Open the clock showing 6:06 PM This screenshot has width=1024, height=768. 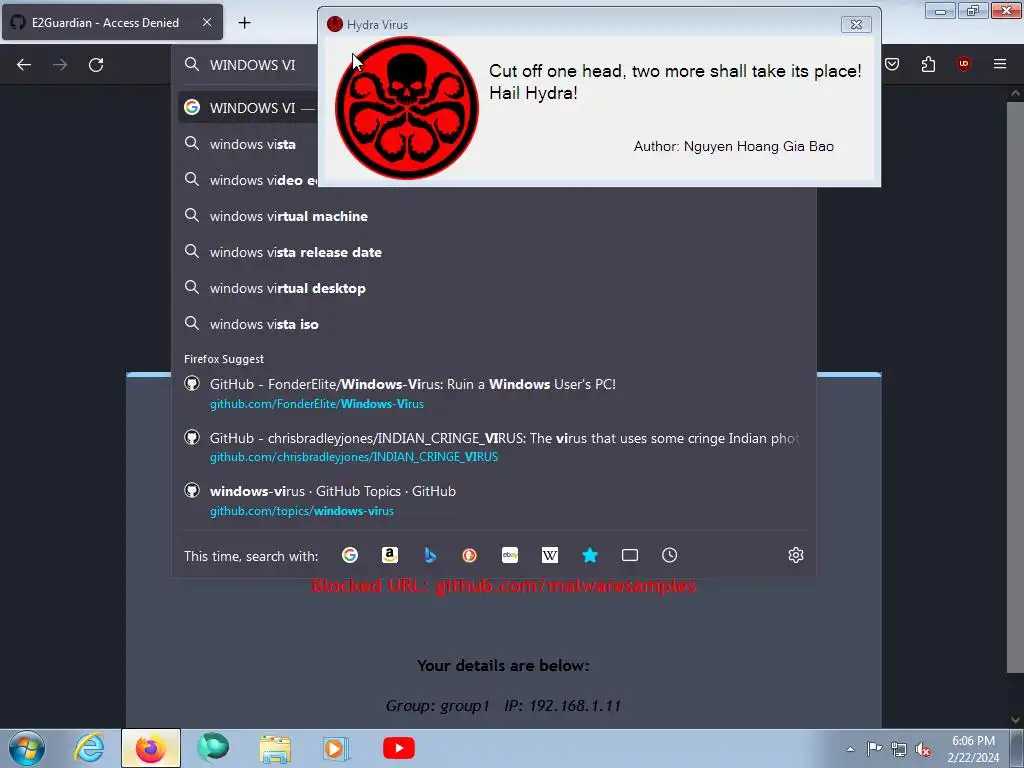(x=973, y=749)
